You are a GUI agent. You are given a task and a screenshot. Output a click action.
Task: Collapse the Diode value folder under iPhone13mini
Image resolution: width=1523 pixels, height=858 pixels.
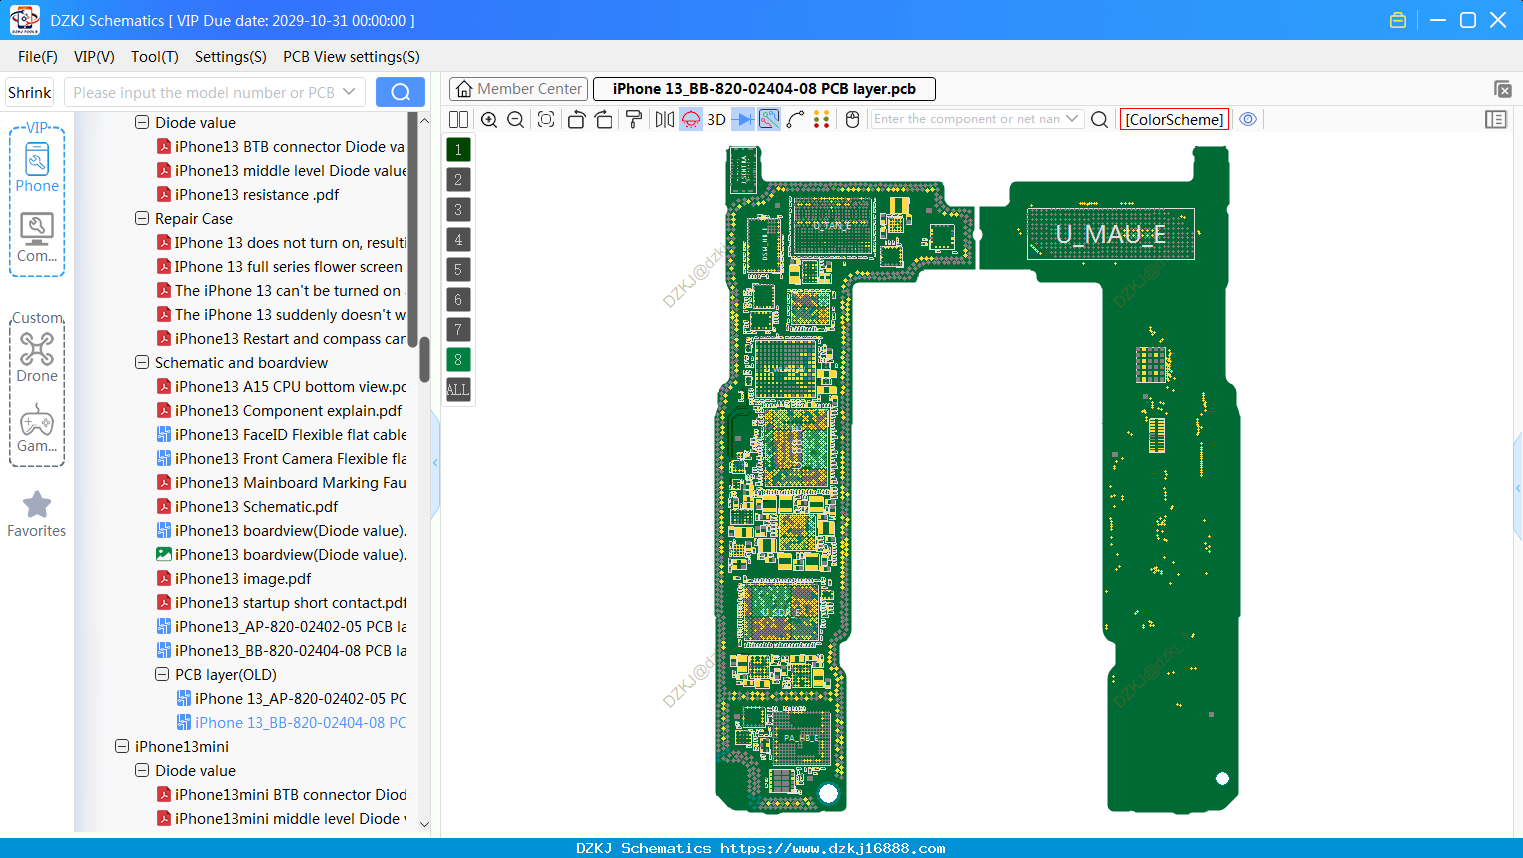coord(142,770)
